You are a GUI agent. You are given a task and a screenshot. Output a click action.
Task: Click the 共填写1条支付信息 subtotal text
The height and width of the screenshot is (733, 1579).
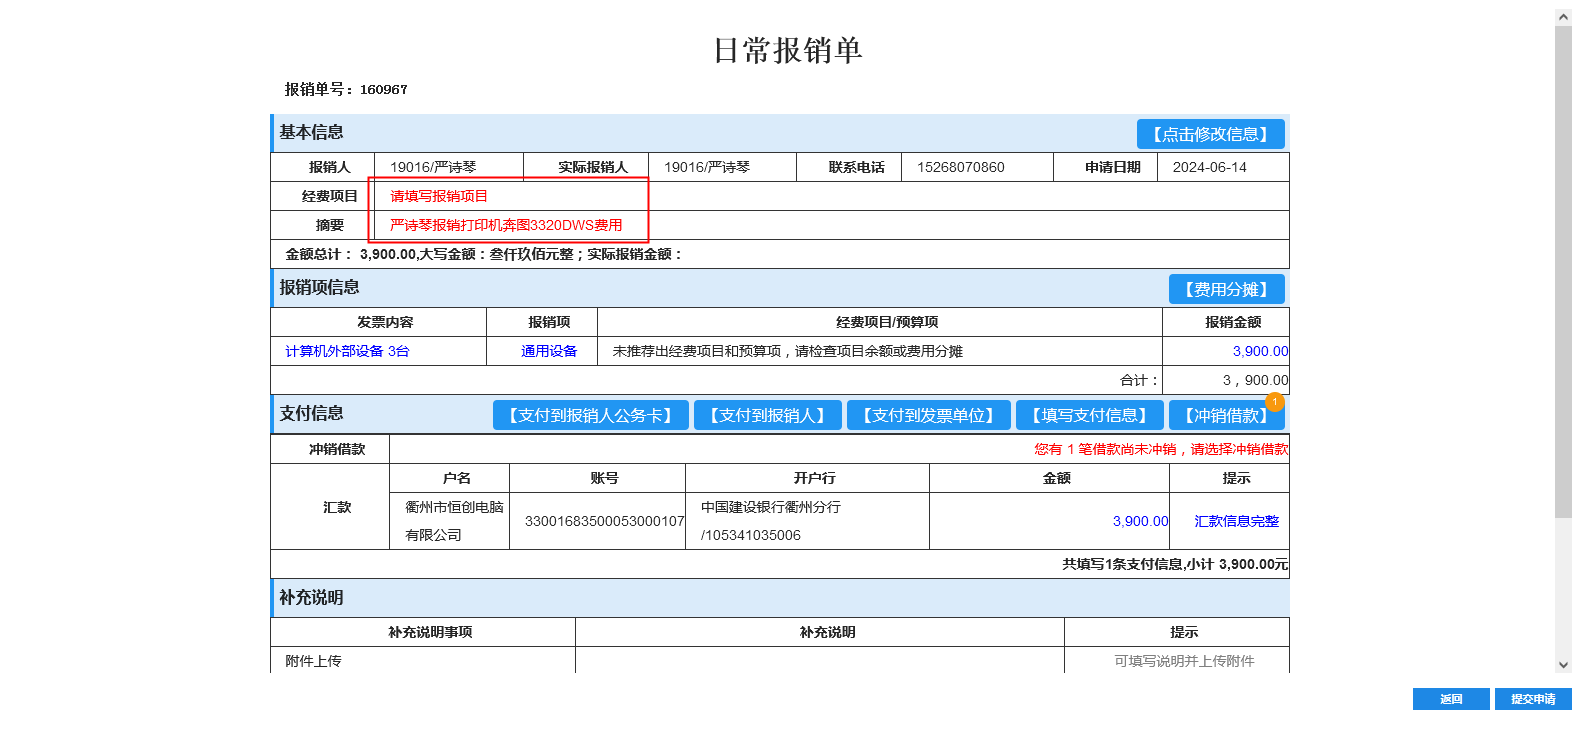(1175, 564)
